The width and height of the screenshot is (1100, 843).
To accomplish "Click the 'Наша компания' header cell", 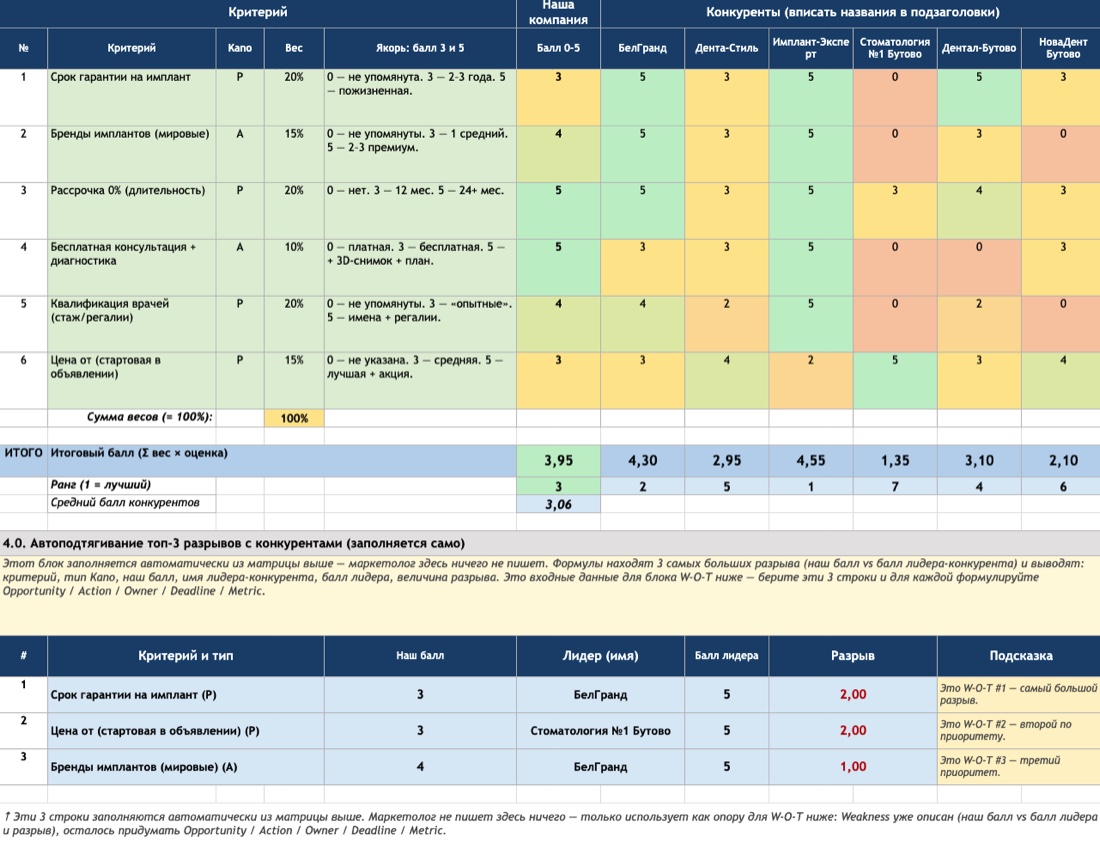I will point(558,13).
